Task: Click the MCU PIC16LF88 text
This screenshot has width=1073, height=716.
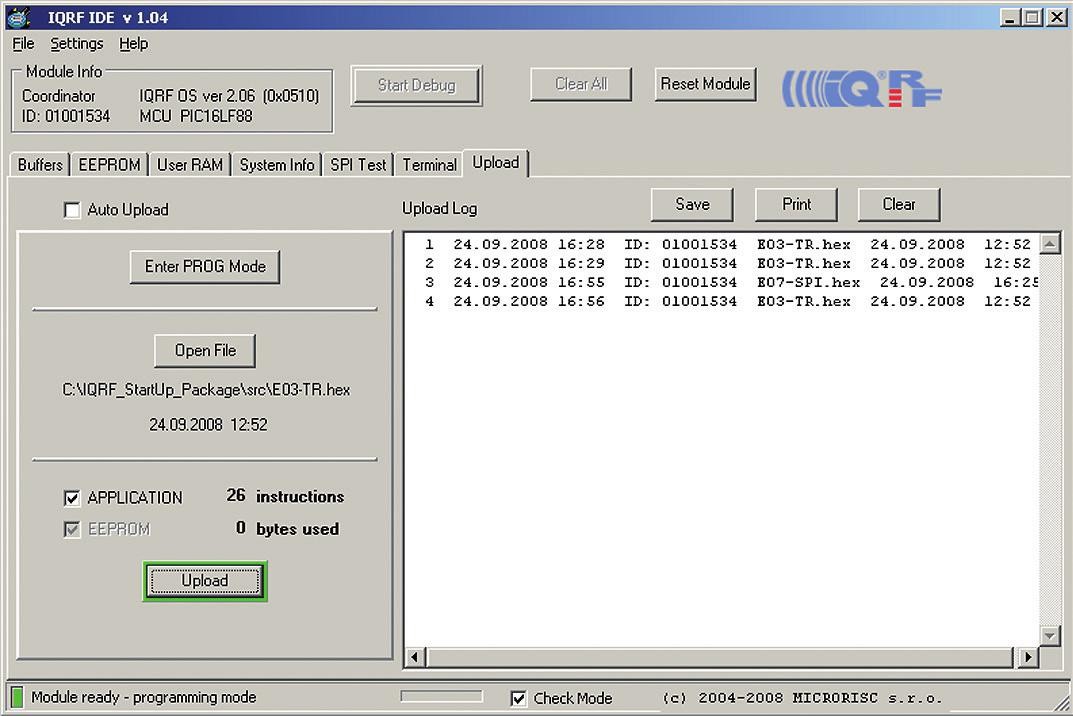Action: (196, 116)
